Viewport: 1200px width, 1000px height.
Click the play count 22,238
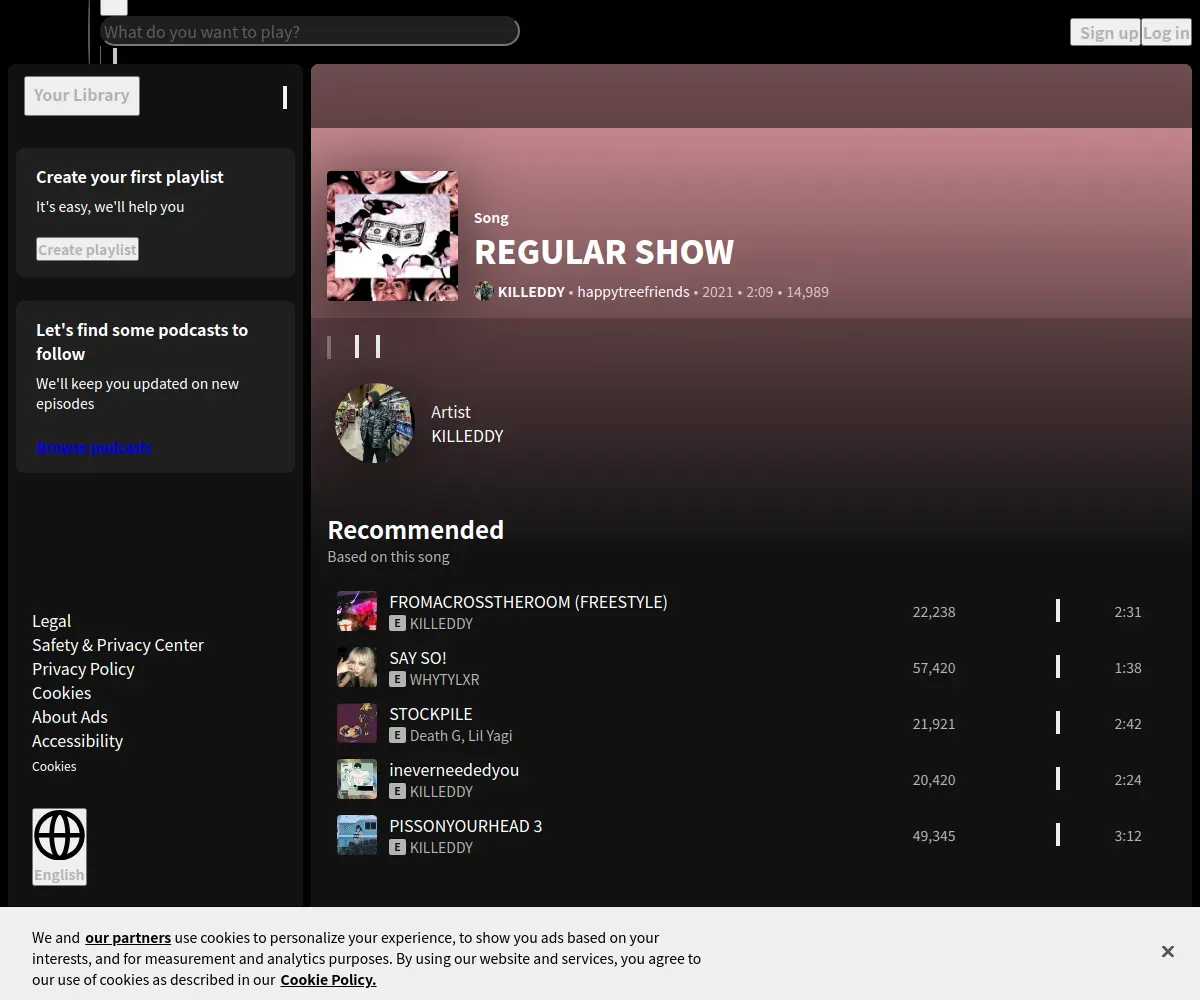click(934, 612)
